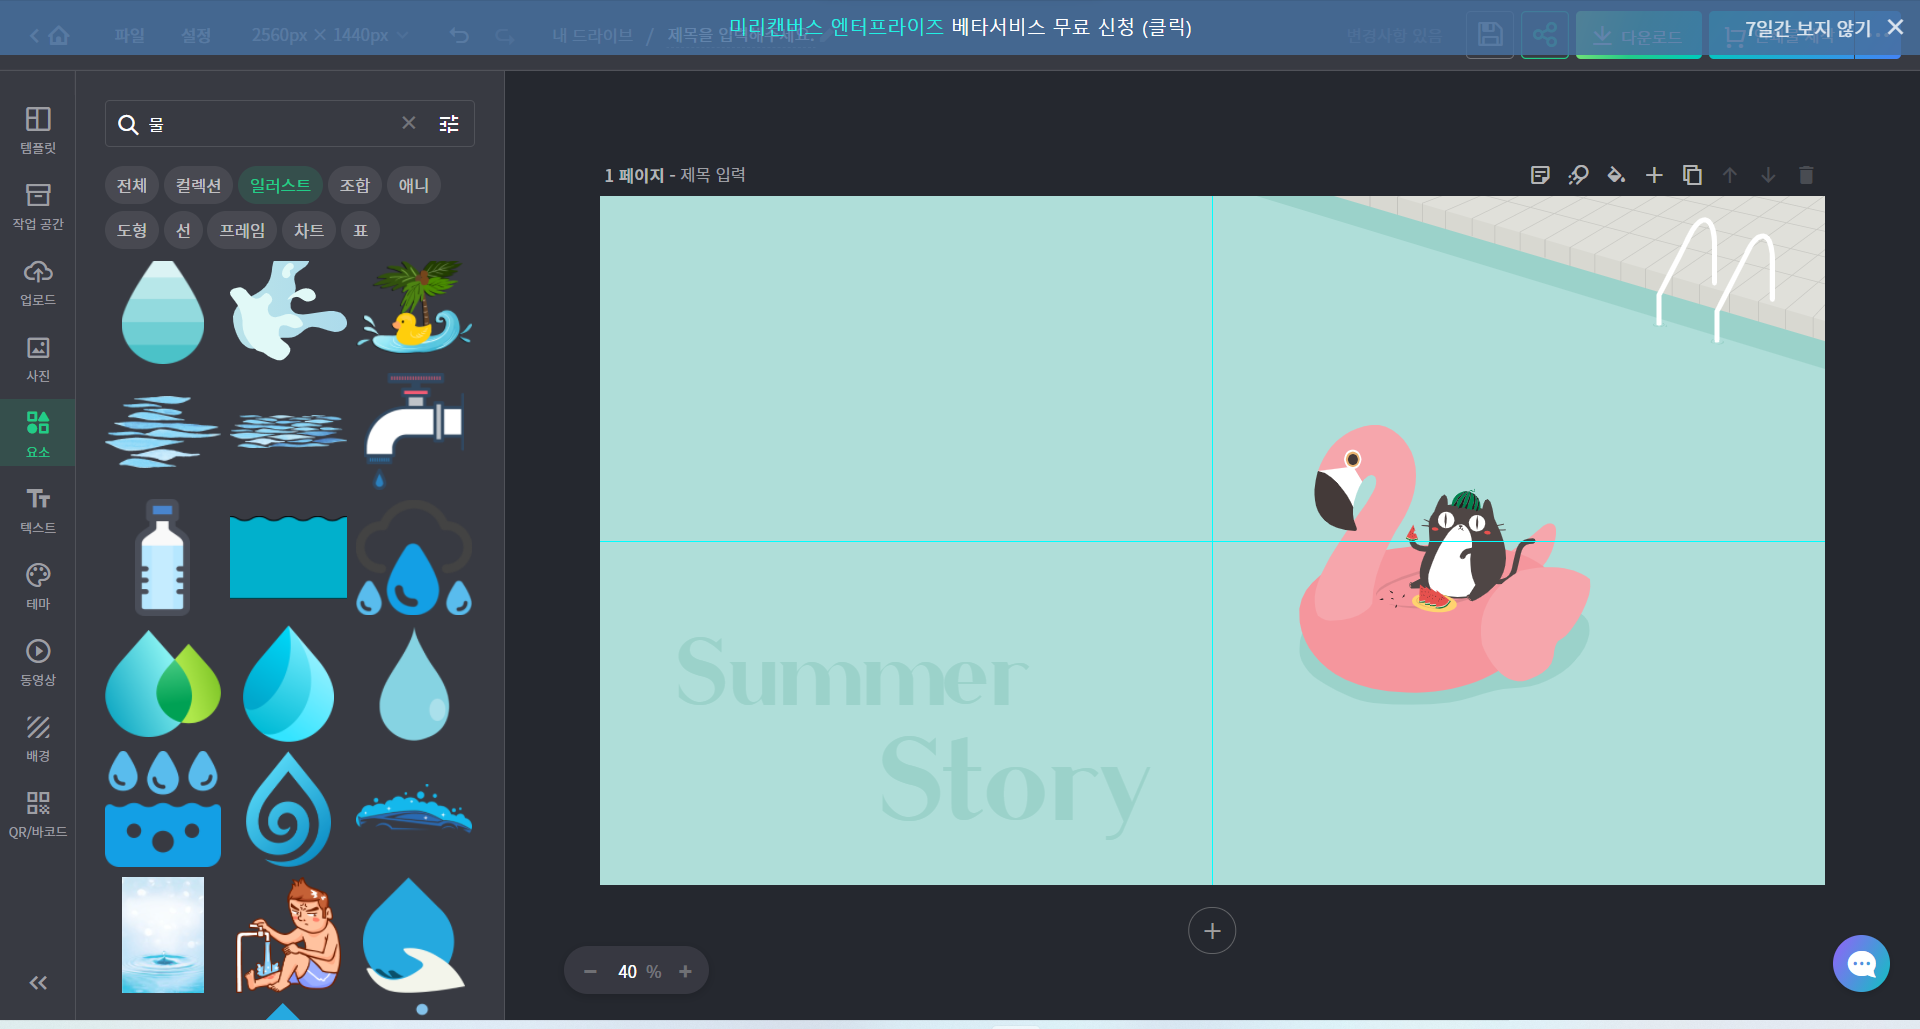
Task: Insert the blue wavy water rectangle
Action: (x=288, y=557)
